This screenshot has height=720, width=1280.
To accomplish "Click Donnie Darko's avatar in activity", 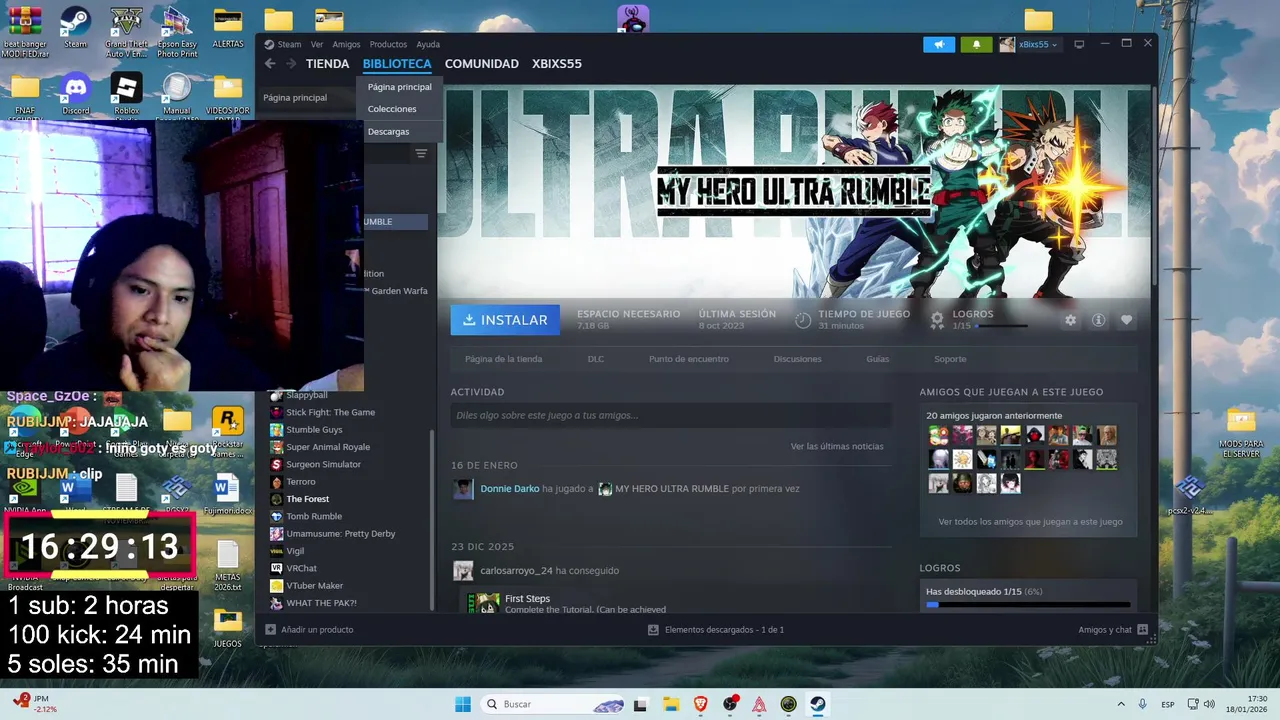I will [463, 489].
